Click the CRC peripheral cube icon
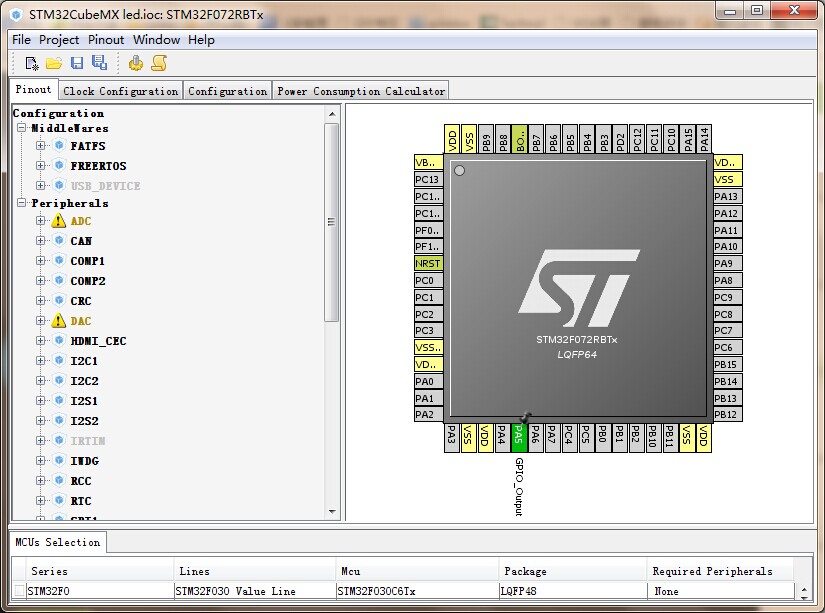The height and width of the screenshot is (613, 825). click(x=59, y=300)
